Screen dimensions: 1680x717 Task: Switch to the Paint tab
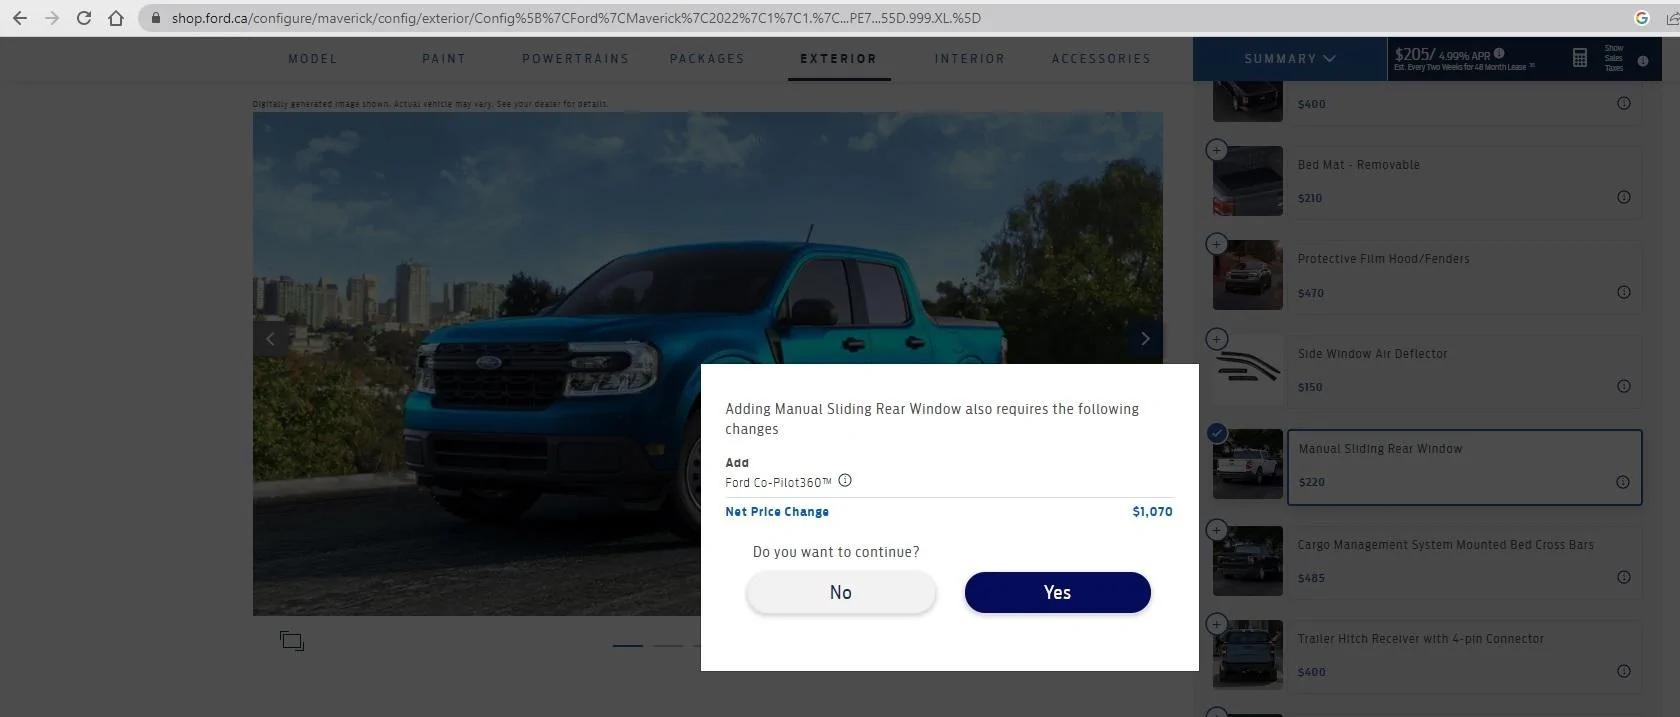pos(444,59)
